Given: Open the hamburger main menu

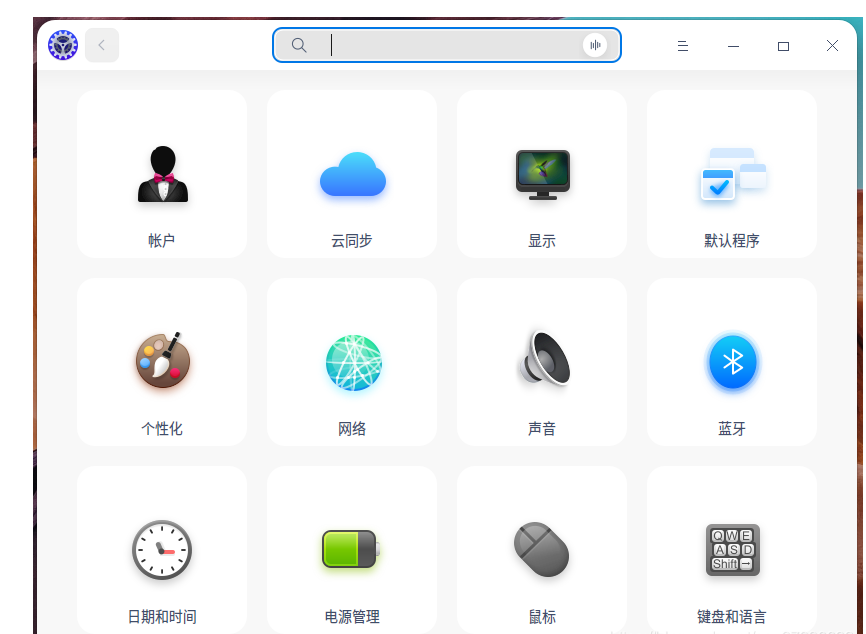Looking at the screenshot, I should 683,46.
